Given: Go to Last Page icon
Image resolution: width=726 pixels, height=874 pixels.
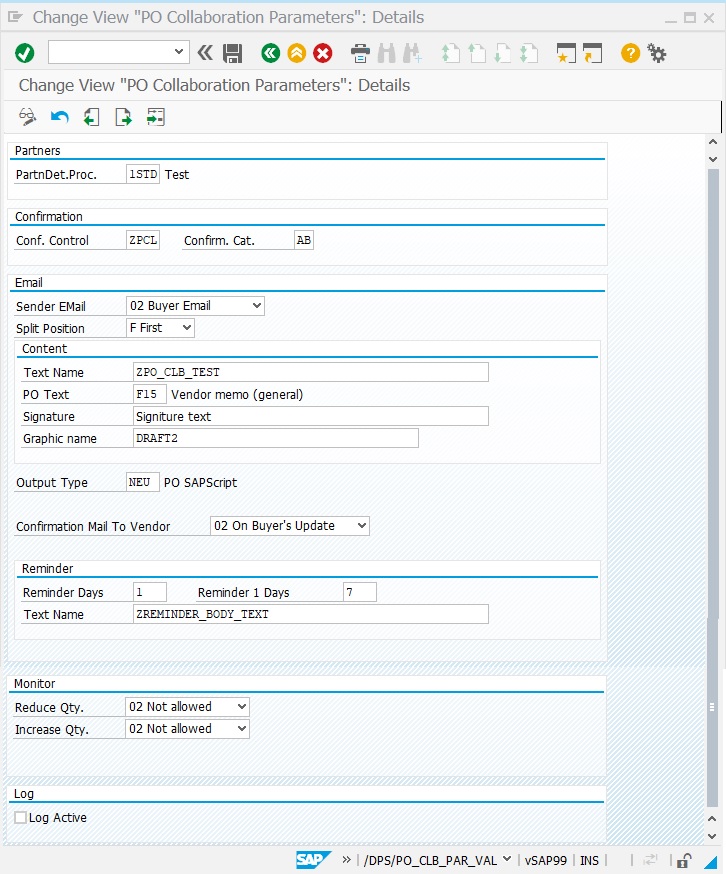Looking at the screenshot, I should (x=529, y=54).
